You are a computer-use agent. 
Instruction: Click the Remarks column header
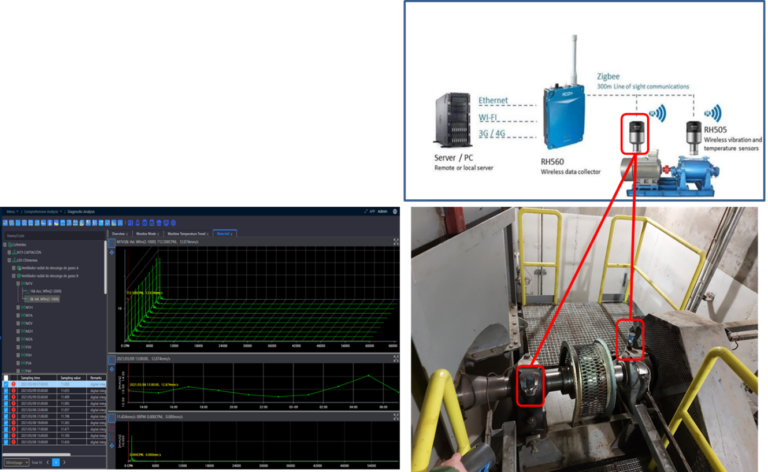tap(96, 378)
